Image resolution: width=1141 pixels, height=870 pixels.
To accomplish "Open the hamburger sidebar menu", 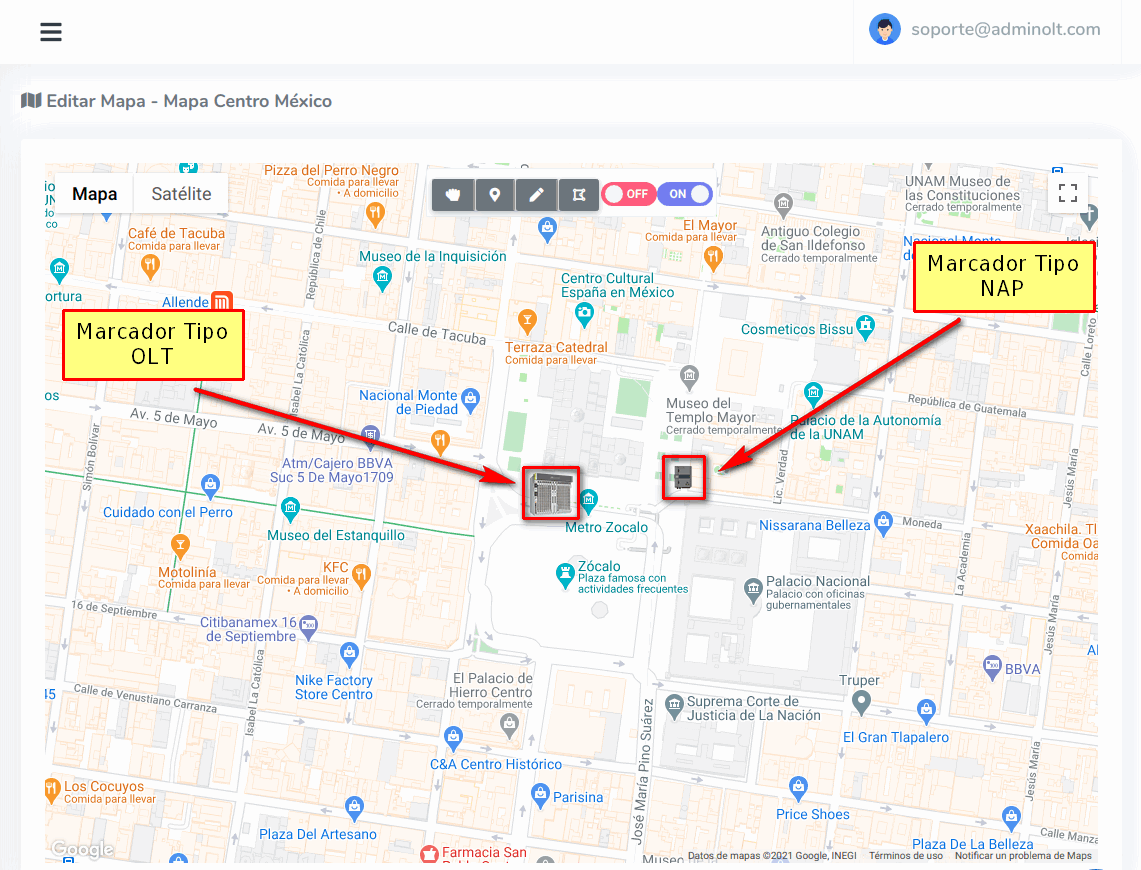I will pyautogui.click(x=51, y=32).
